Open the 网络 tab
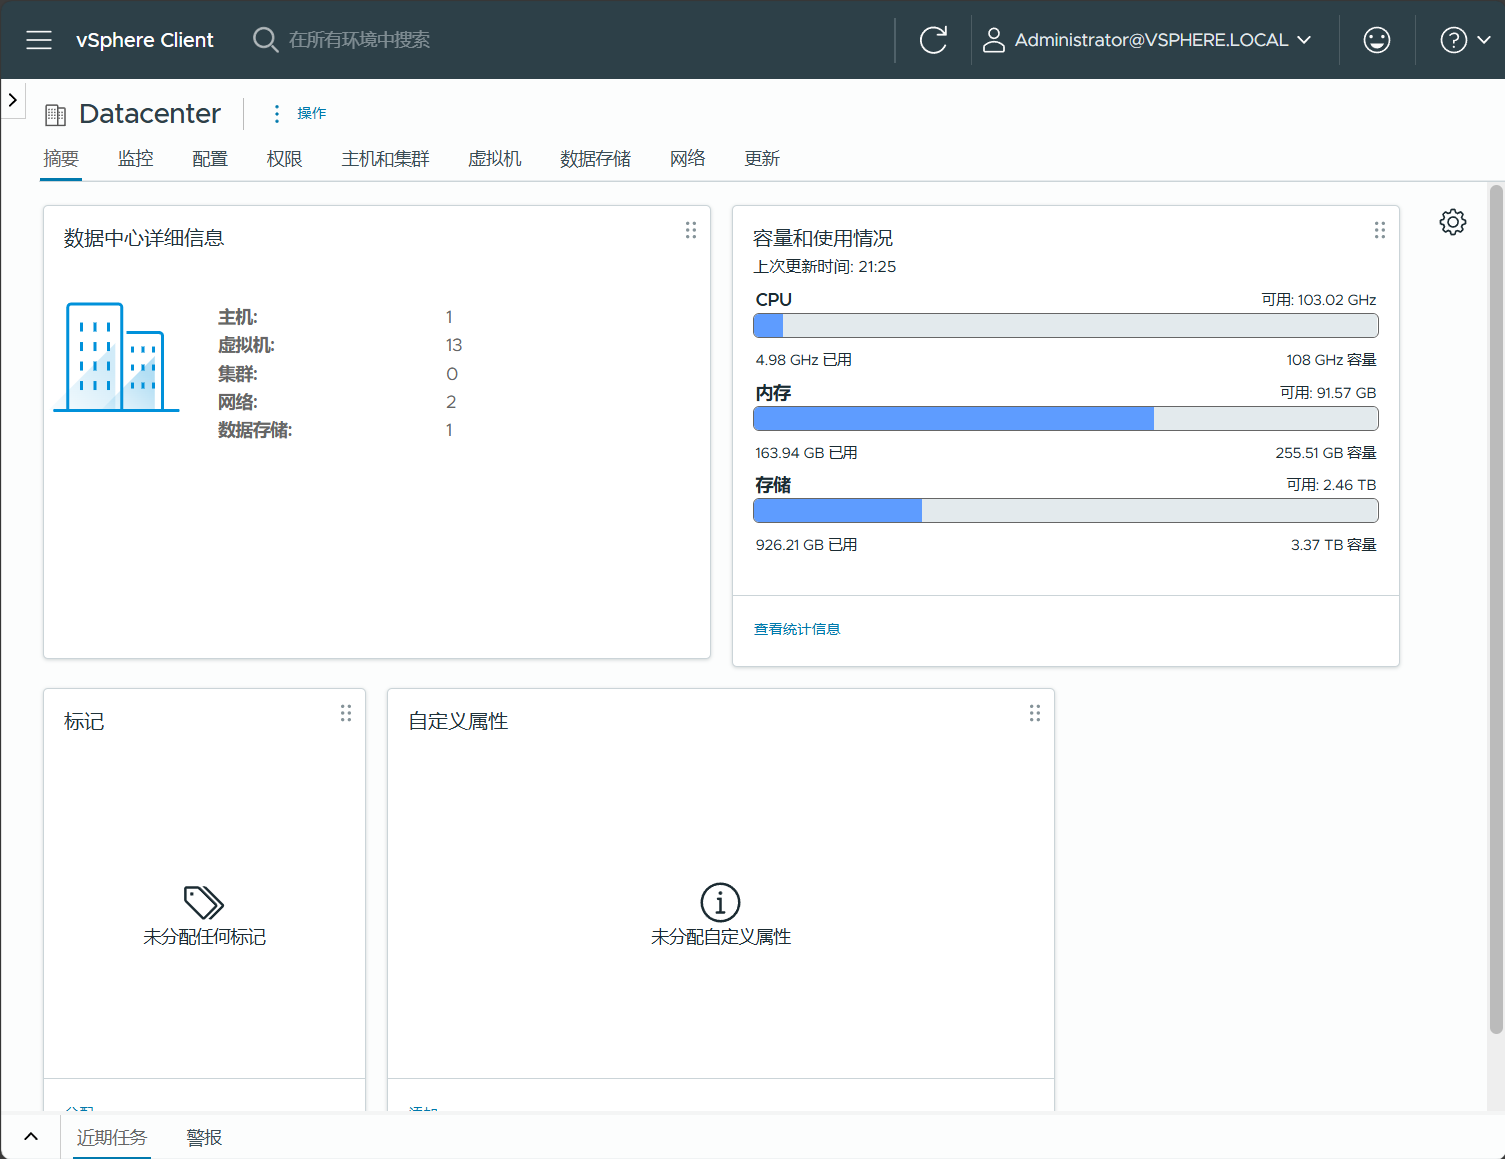 tap(688, 158)
